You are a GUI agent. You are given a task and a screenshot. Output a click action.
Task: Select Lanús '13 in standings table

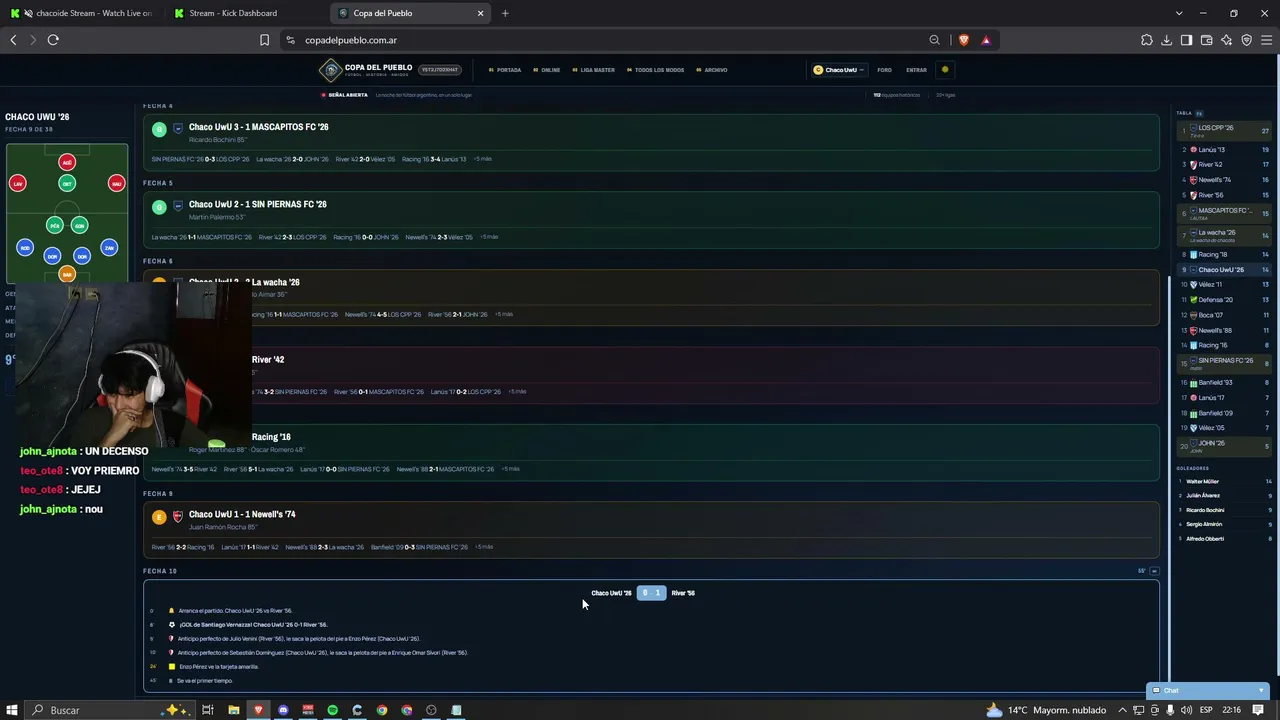[x=1224, y=150]
